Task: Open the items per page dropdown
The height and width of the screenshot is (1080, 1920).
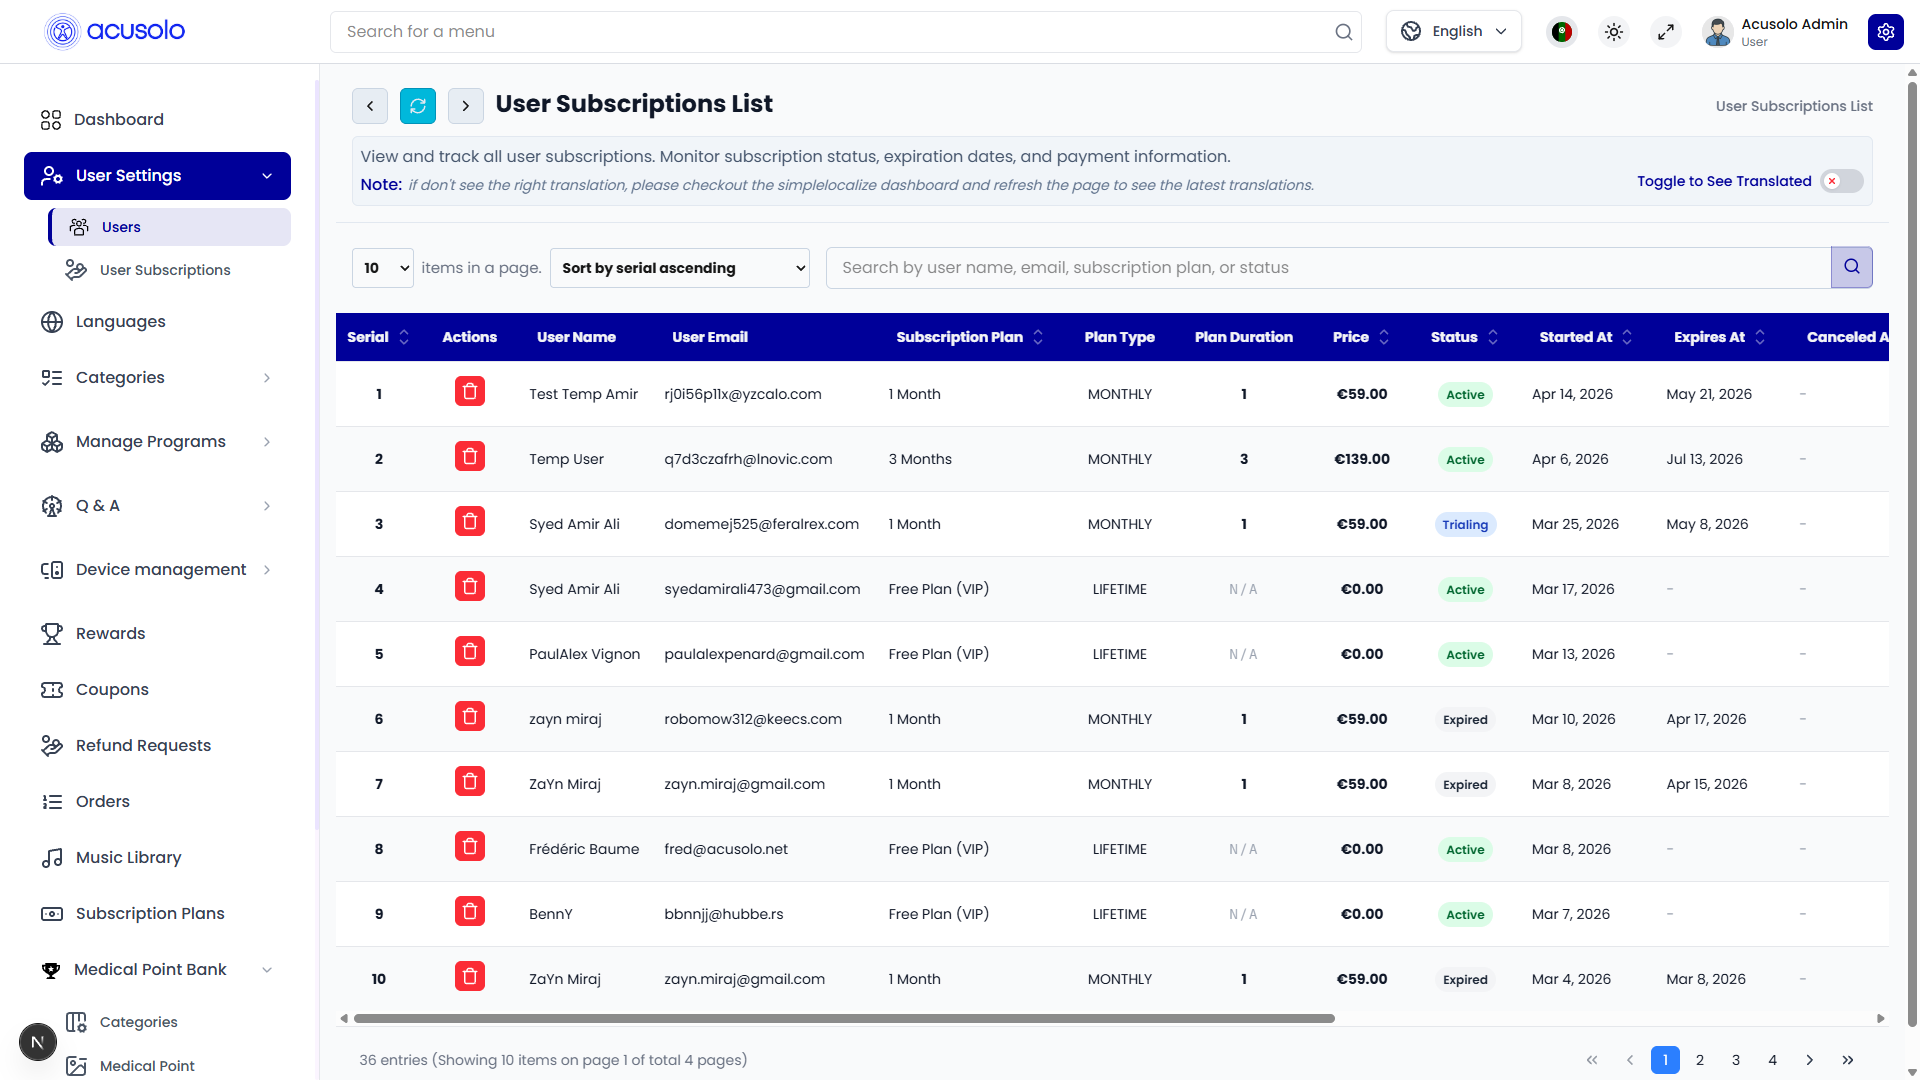Action: point(383,268)
